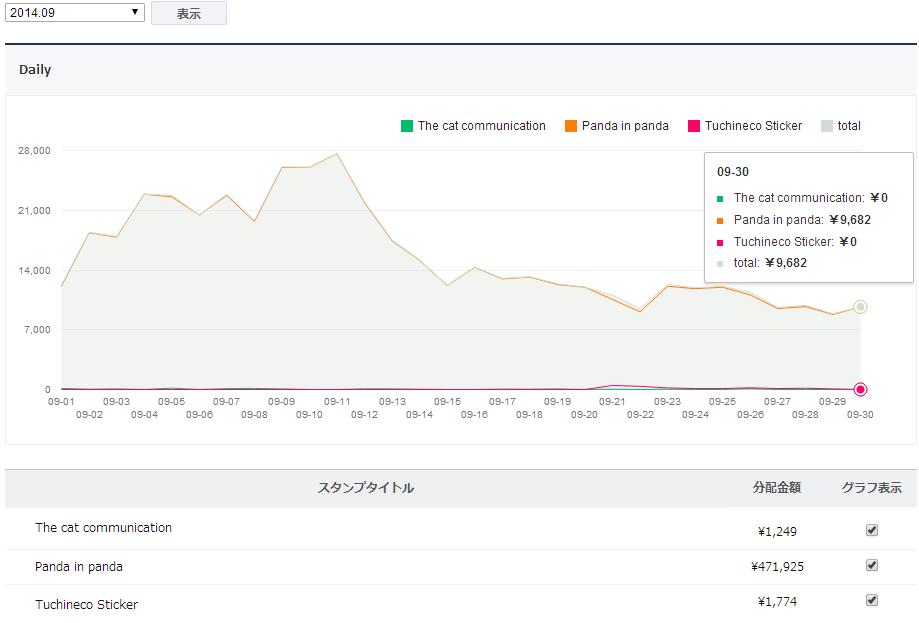Select Tuchineco Sticker table row title
919x623 pixels.
point(86,605)
